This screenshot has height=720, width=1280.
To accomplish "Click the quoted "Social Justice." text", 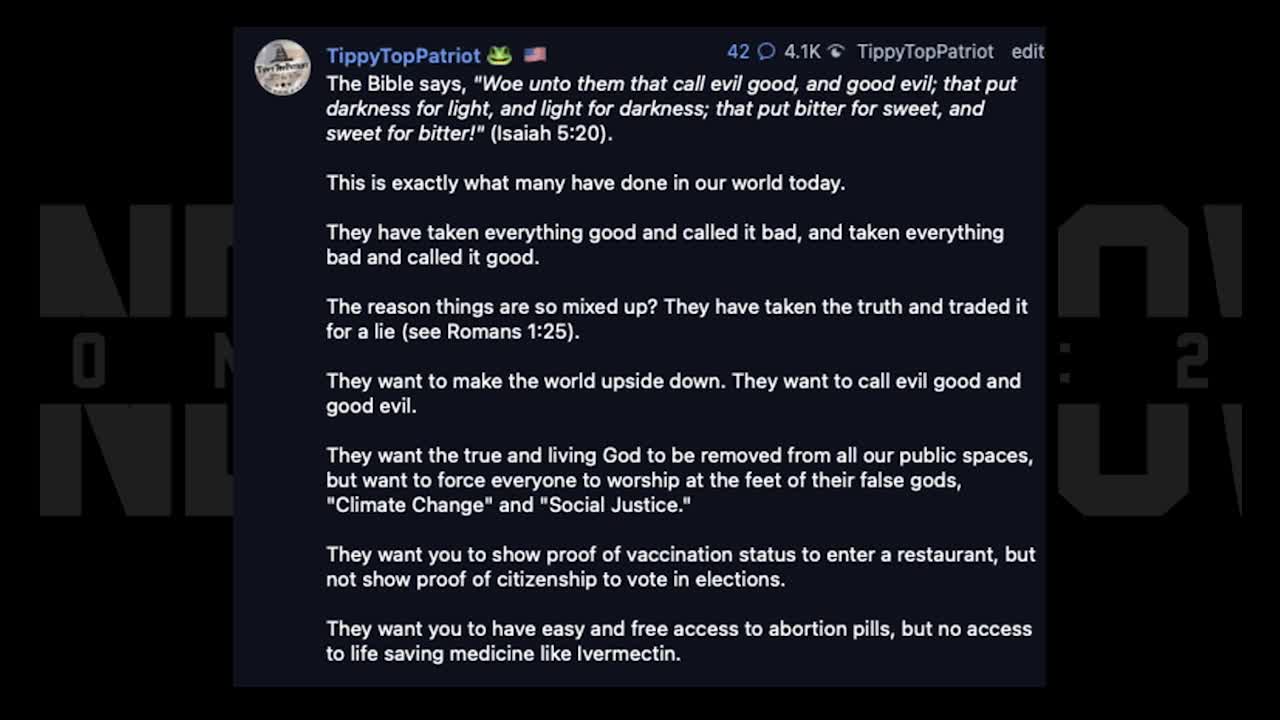I will tap(615, 505).
